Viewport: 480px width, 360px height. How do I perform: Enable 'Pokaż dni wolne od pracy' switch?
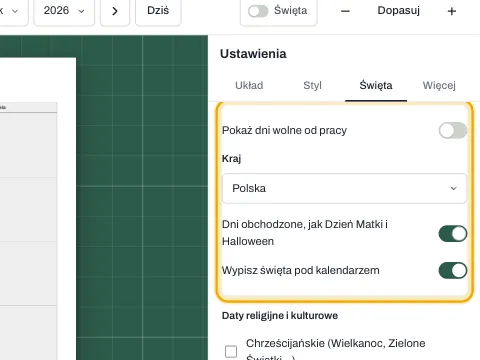click(453, 130)
